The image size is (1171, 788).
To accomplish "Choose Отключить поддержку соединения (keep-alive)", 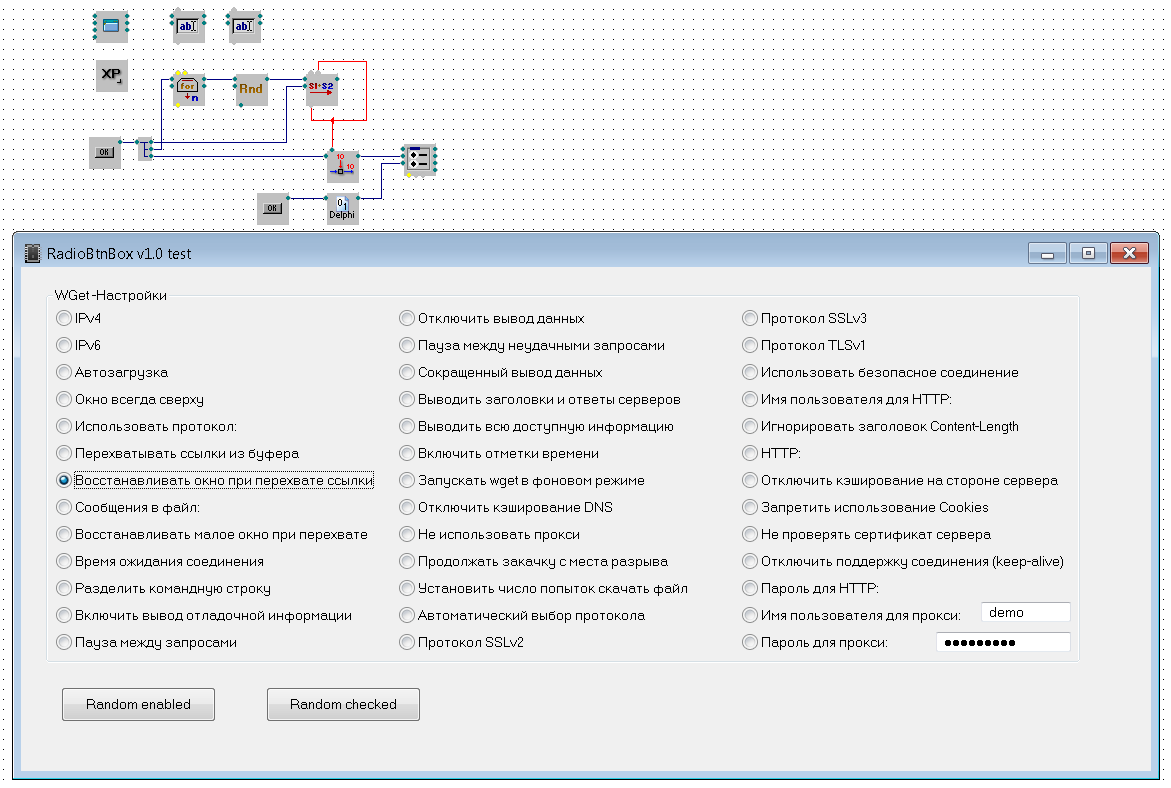I will pyautogui.click(x=904, y=561).
